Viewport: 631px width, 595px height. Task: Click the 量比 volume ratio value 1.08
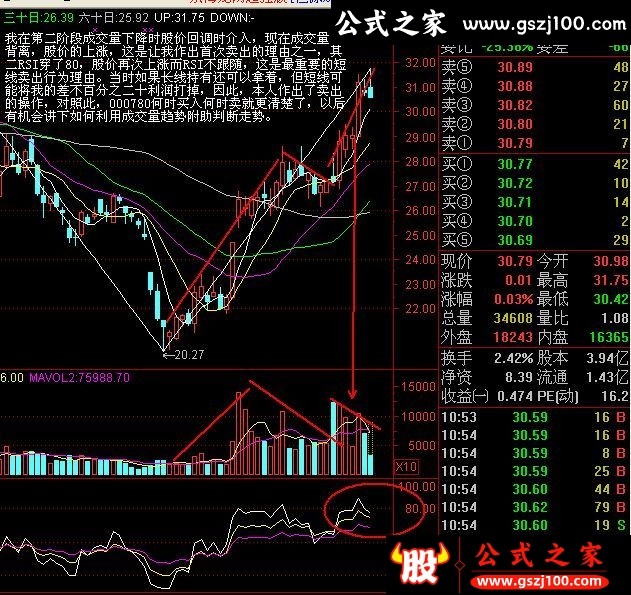[615, 318]
